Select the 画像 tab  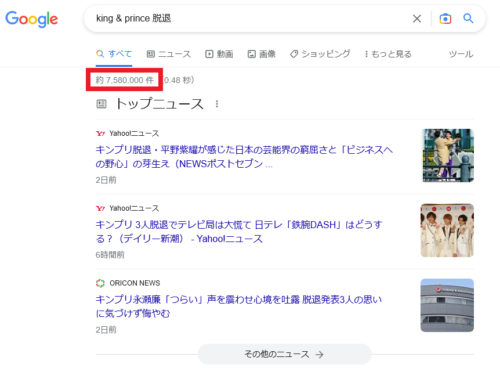tap(261, 54)
